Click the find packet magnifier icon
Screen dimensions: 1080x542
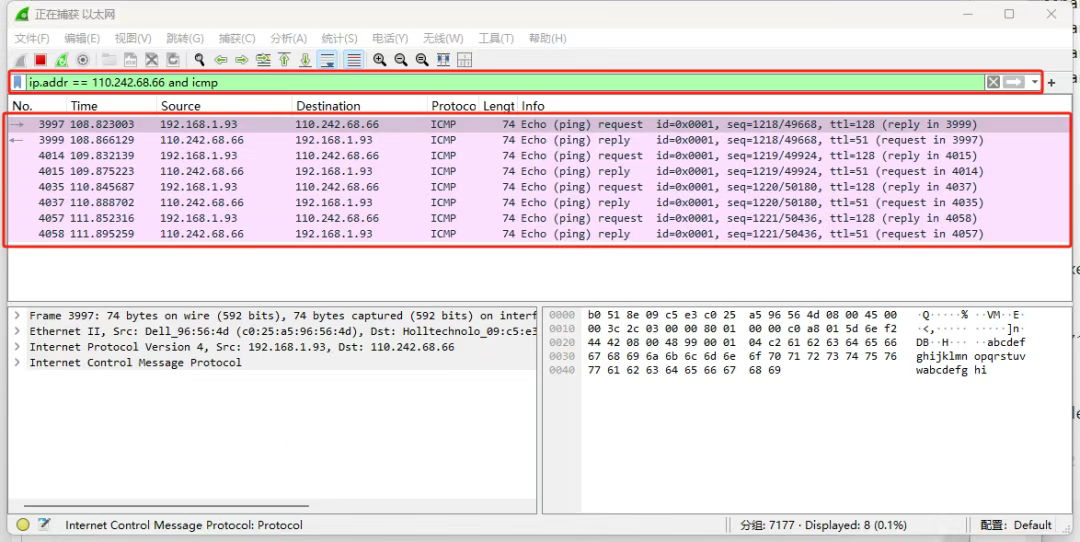coord(200,60)
